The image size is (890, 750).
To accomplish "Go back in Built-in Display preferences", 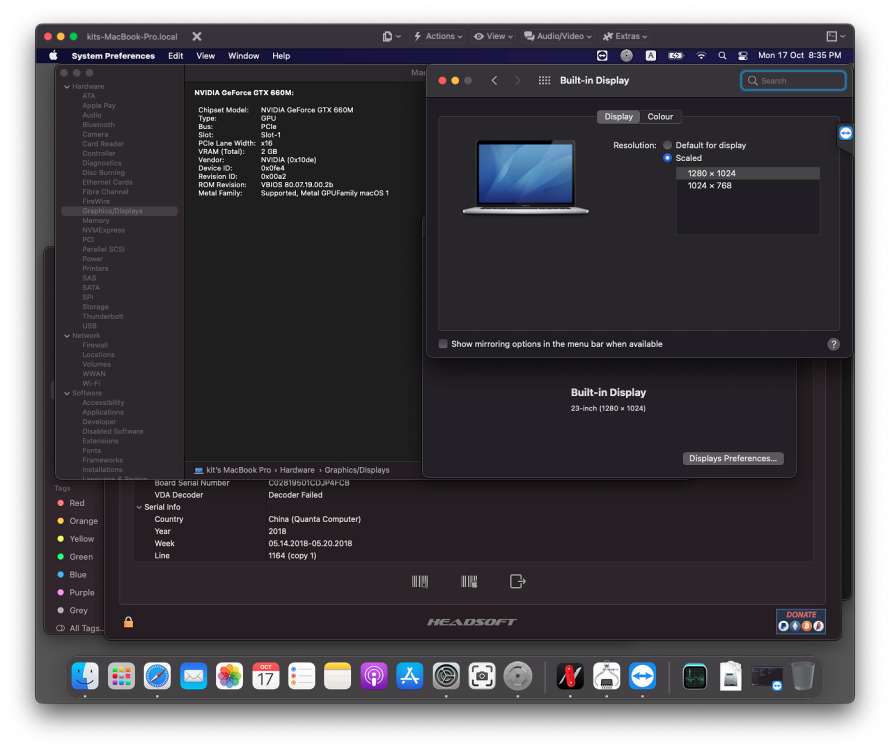I will [x=494, y=81].
